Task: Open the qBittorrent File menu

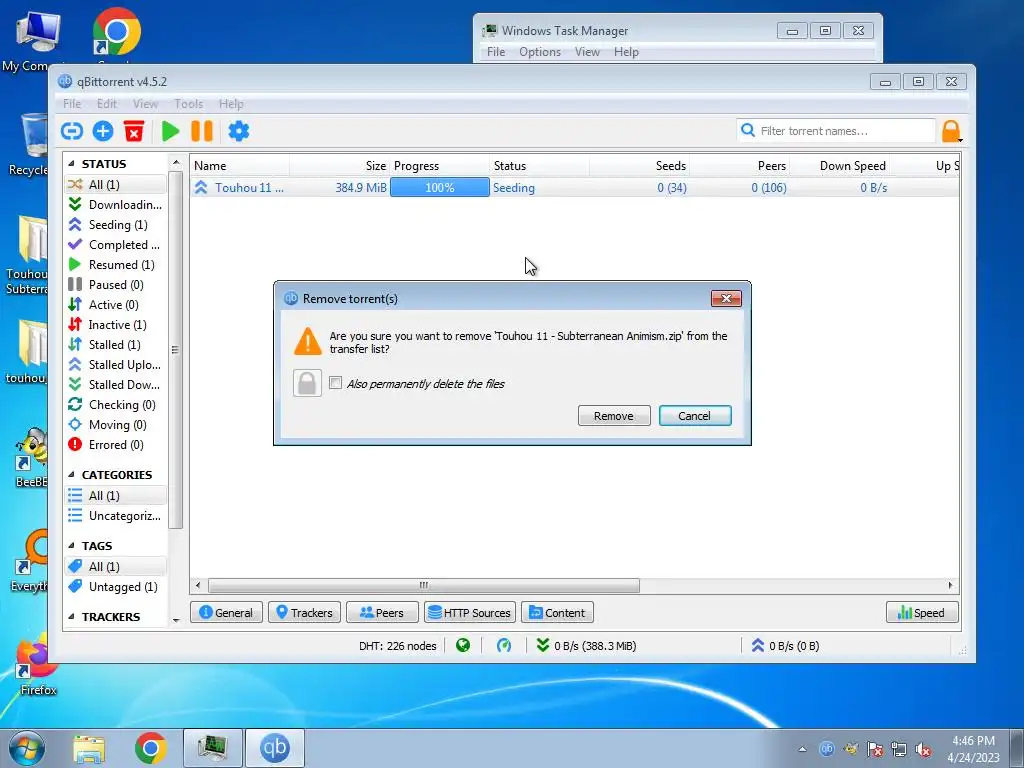Action: (72, 104)
